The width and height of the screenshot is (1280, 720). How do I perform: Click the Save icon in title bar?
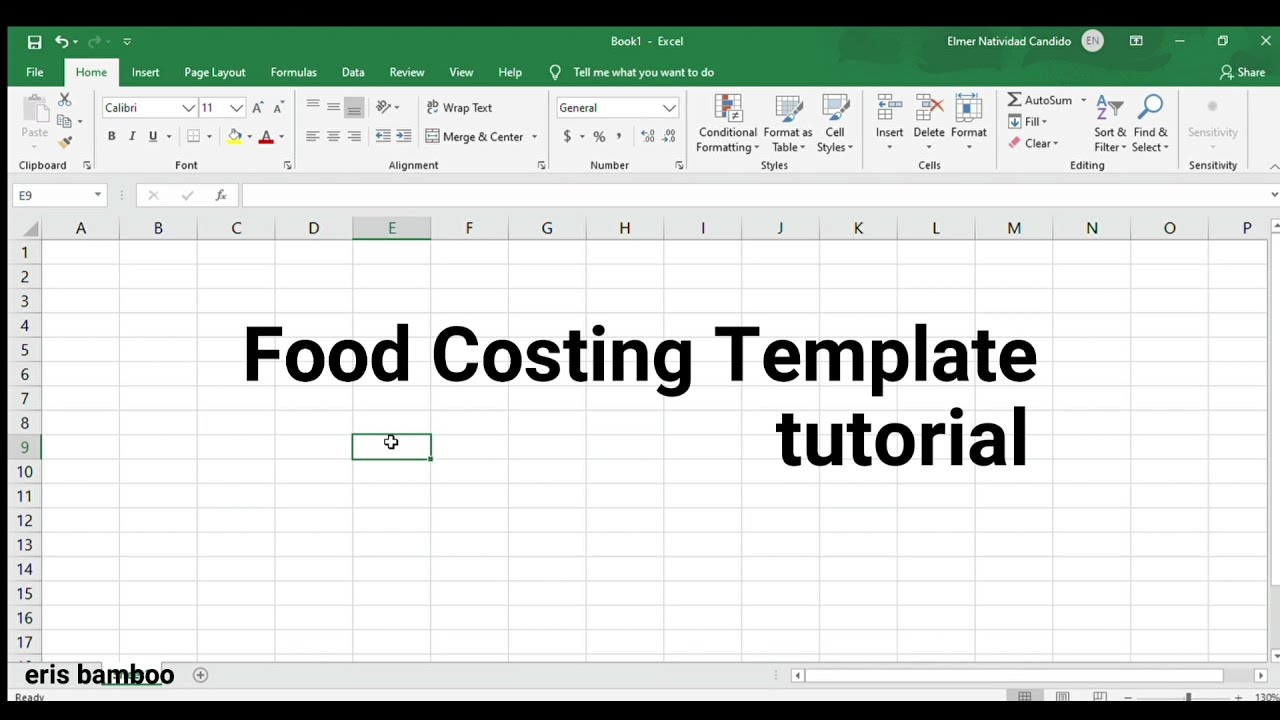pos(34,42)
